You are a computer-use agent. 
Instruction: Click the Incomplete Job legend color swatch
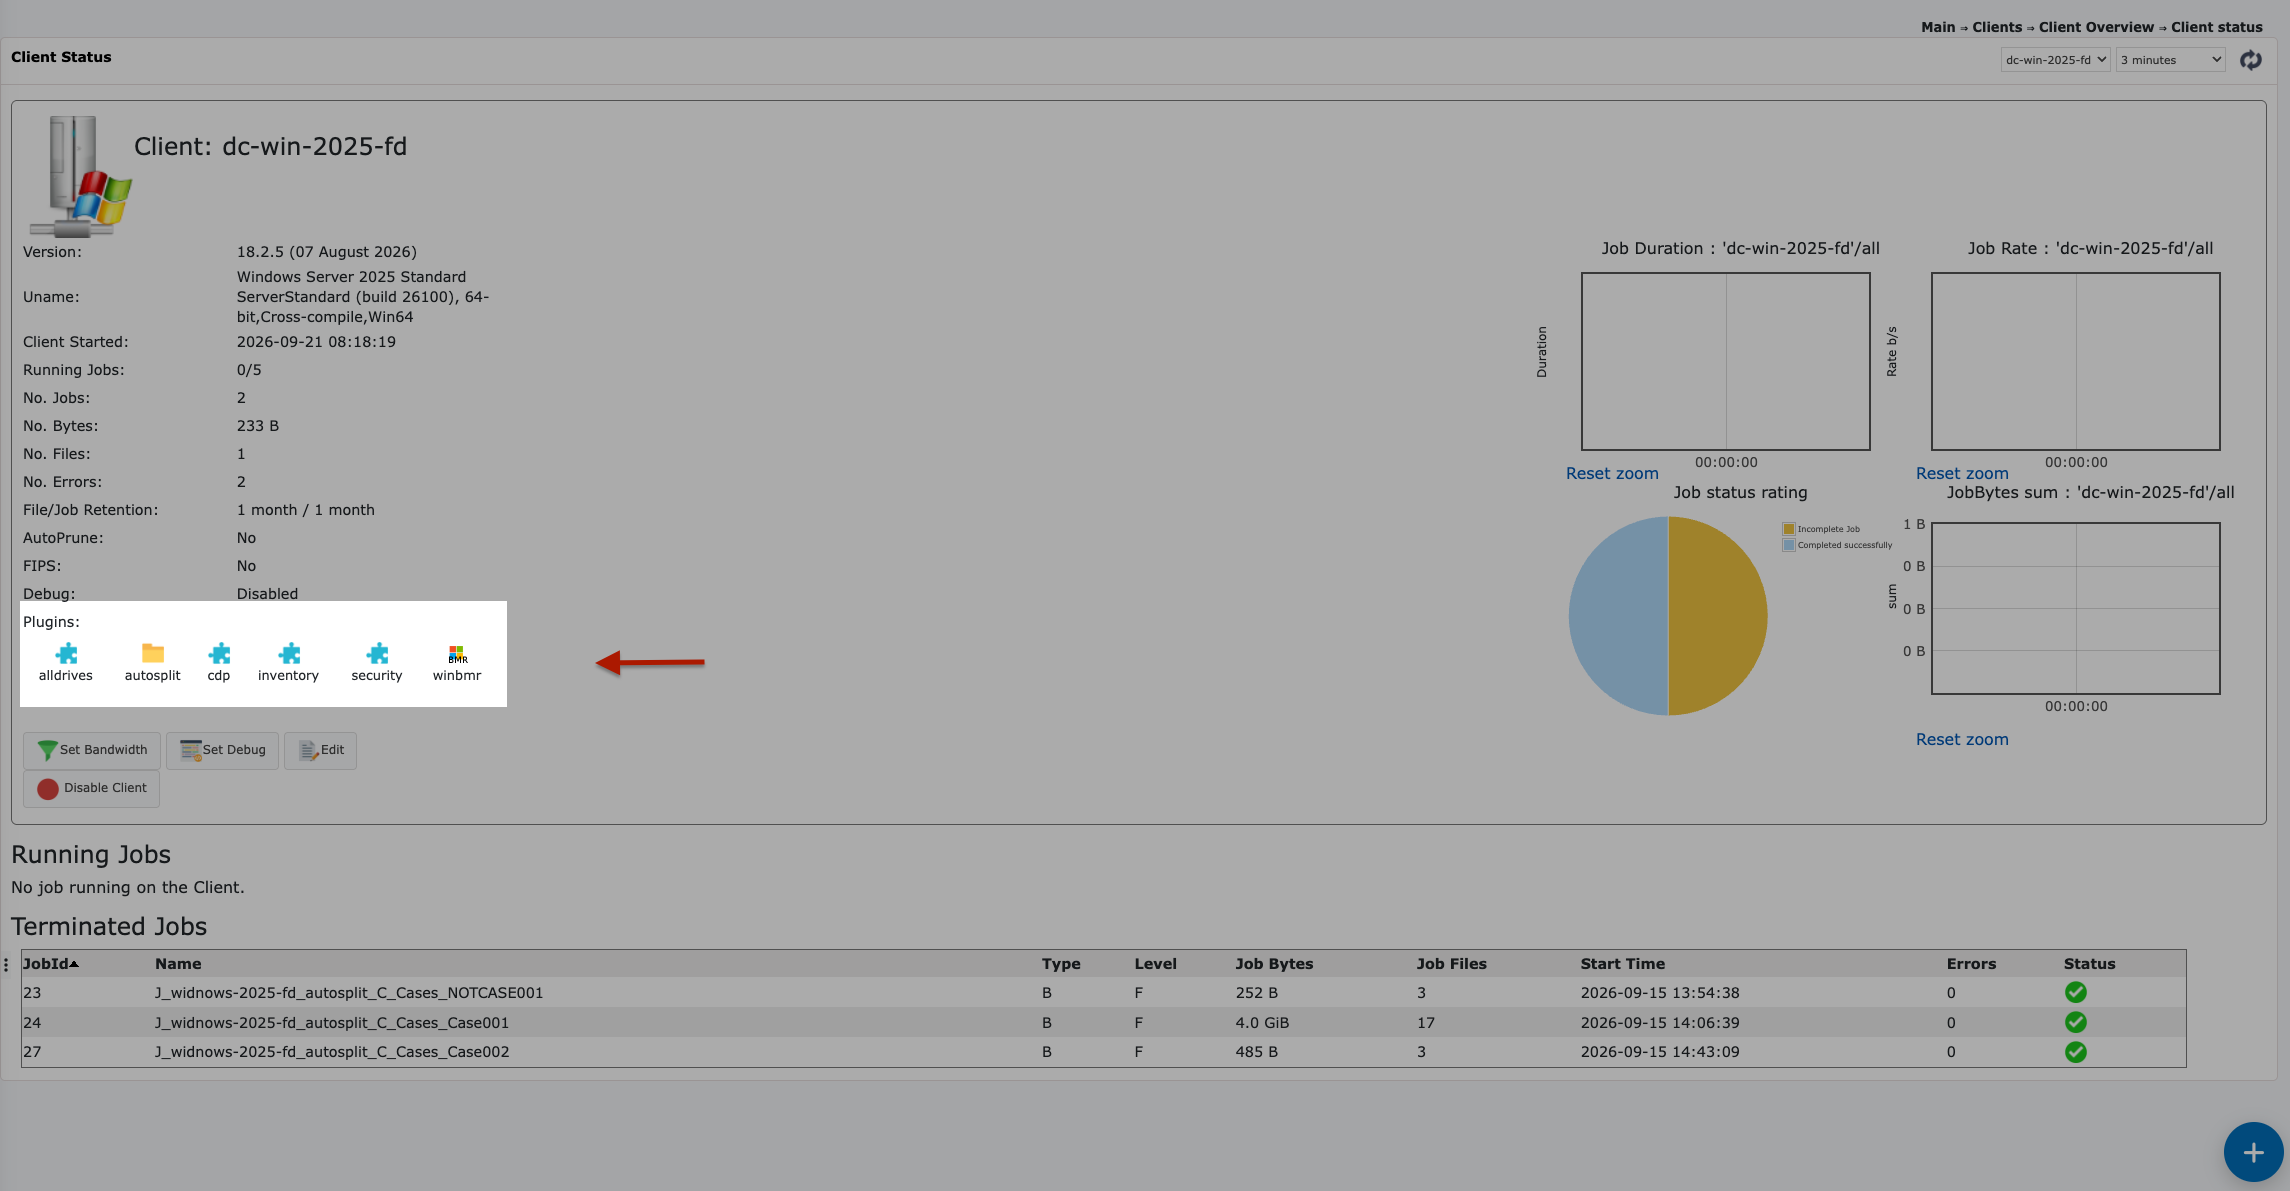coord(1789,529)
